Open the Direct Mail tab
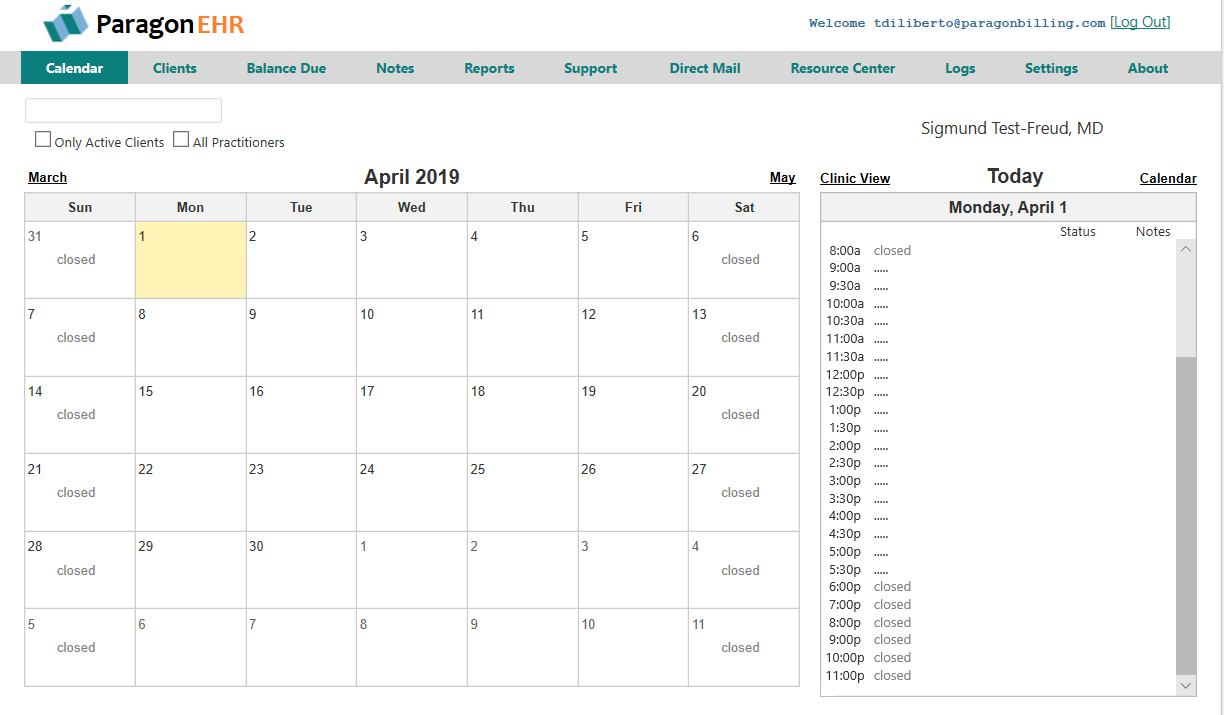This screenshot has height=715, width=1224. point(705,68)
